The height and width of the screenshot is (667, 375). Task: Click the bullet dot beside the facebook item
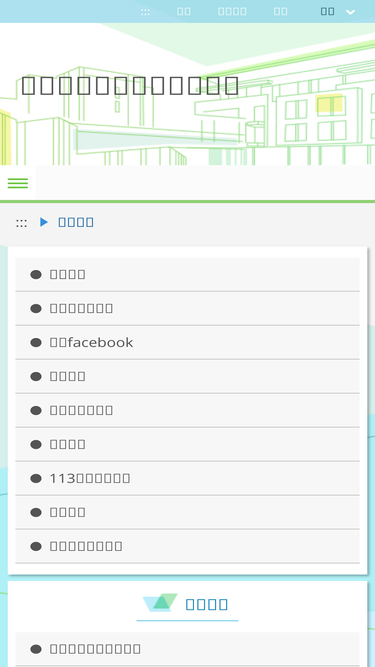tap(36, 342)
